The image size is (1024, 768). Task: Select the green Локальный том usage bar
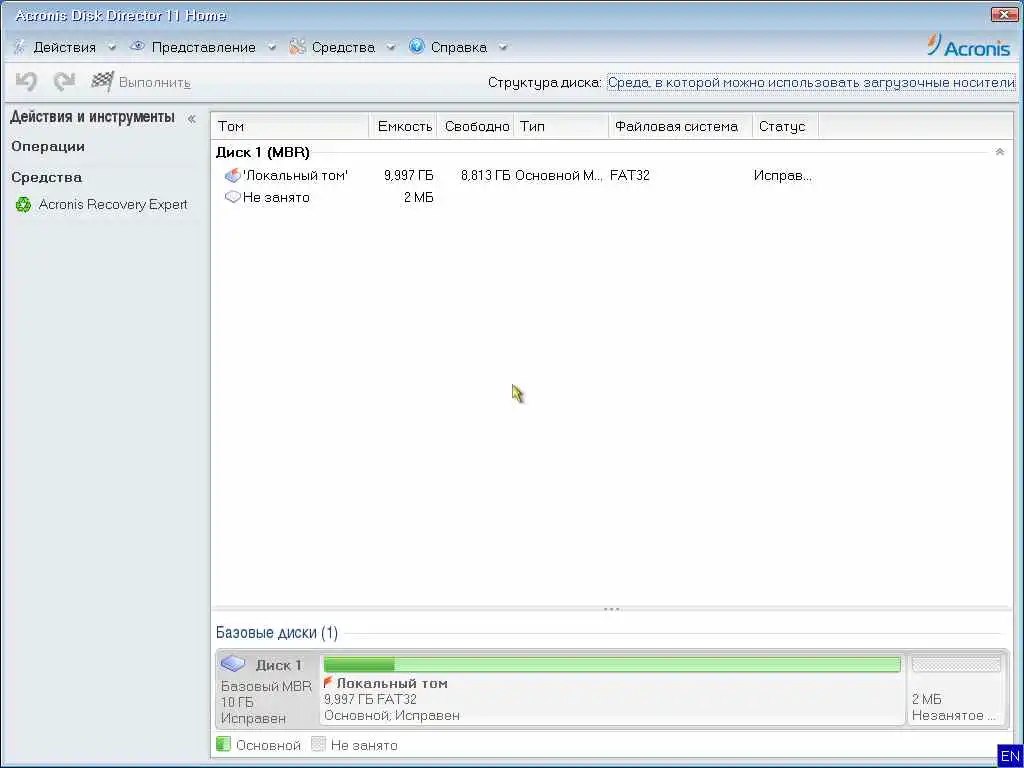pos(612,665)
